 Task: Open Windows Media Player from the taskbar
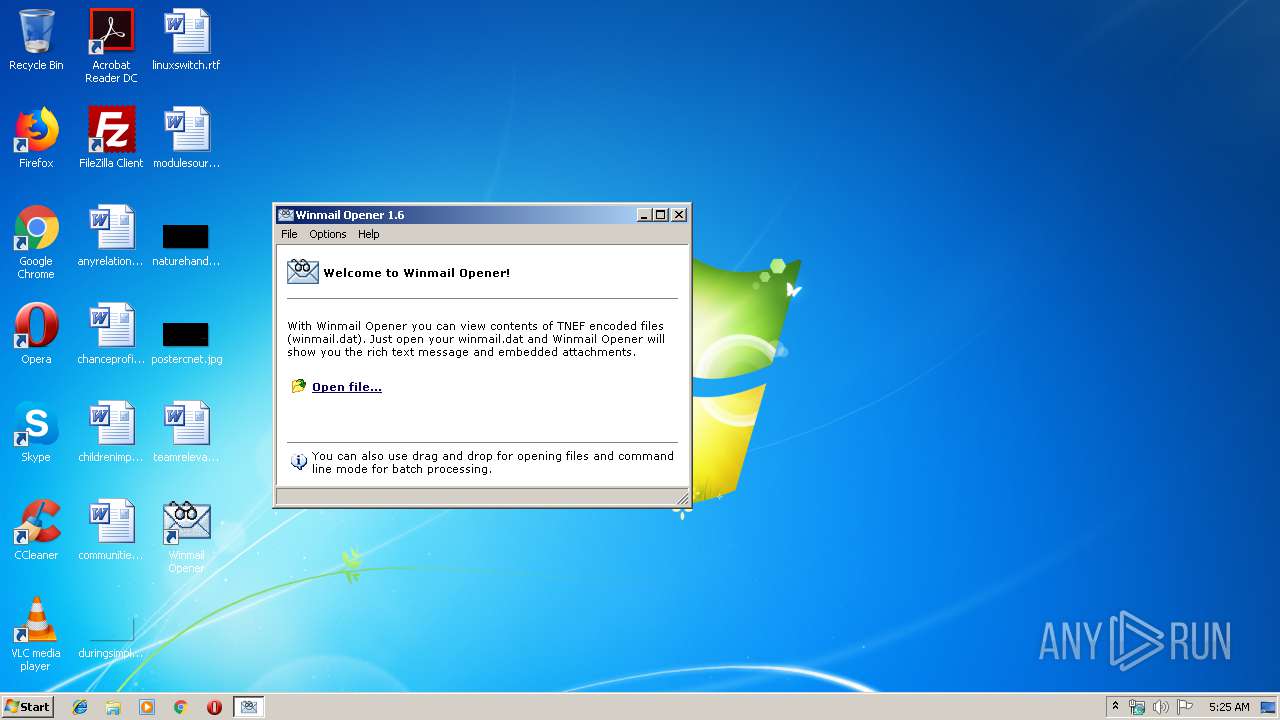coord(147,707)
